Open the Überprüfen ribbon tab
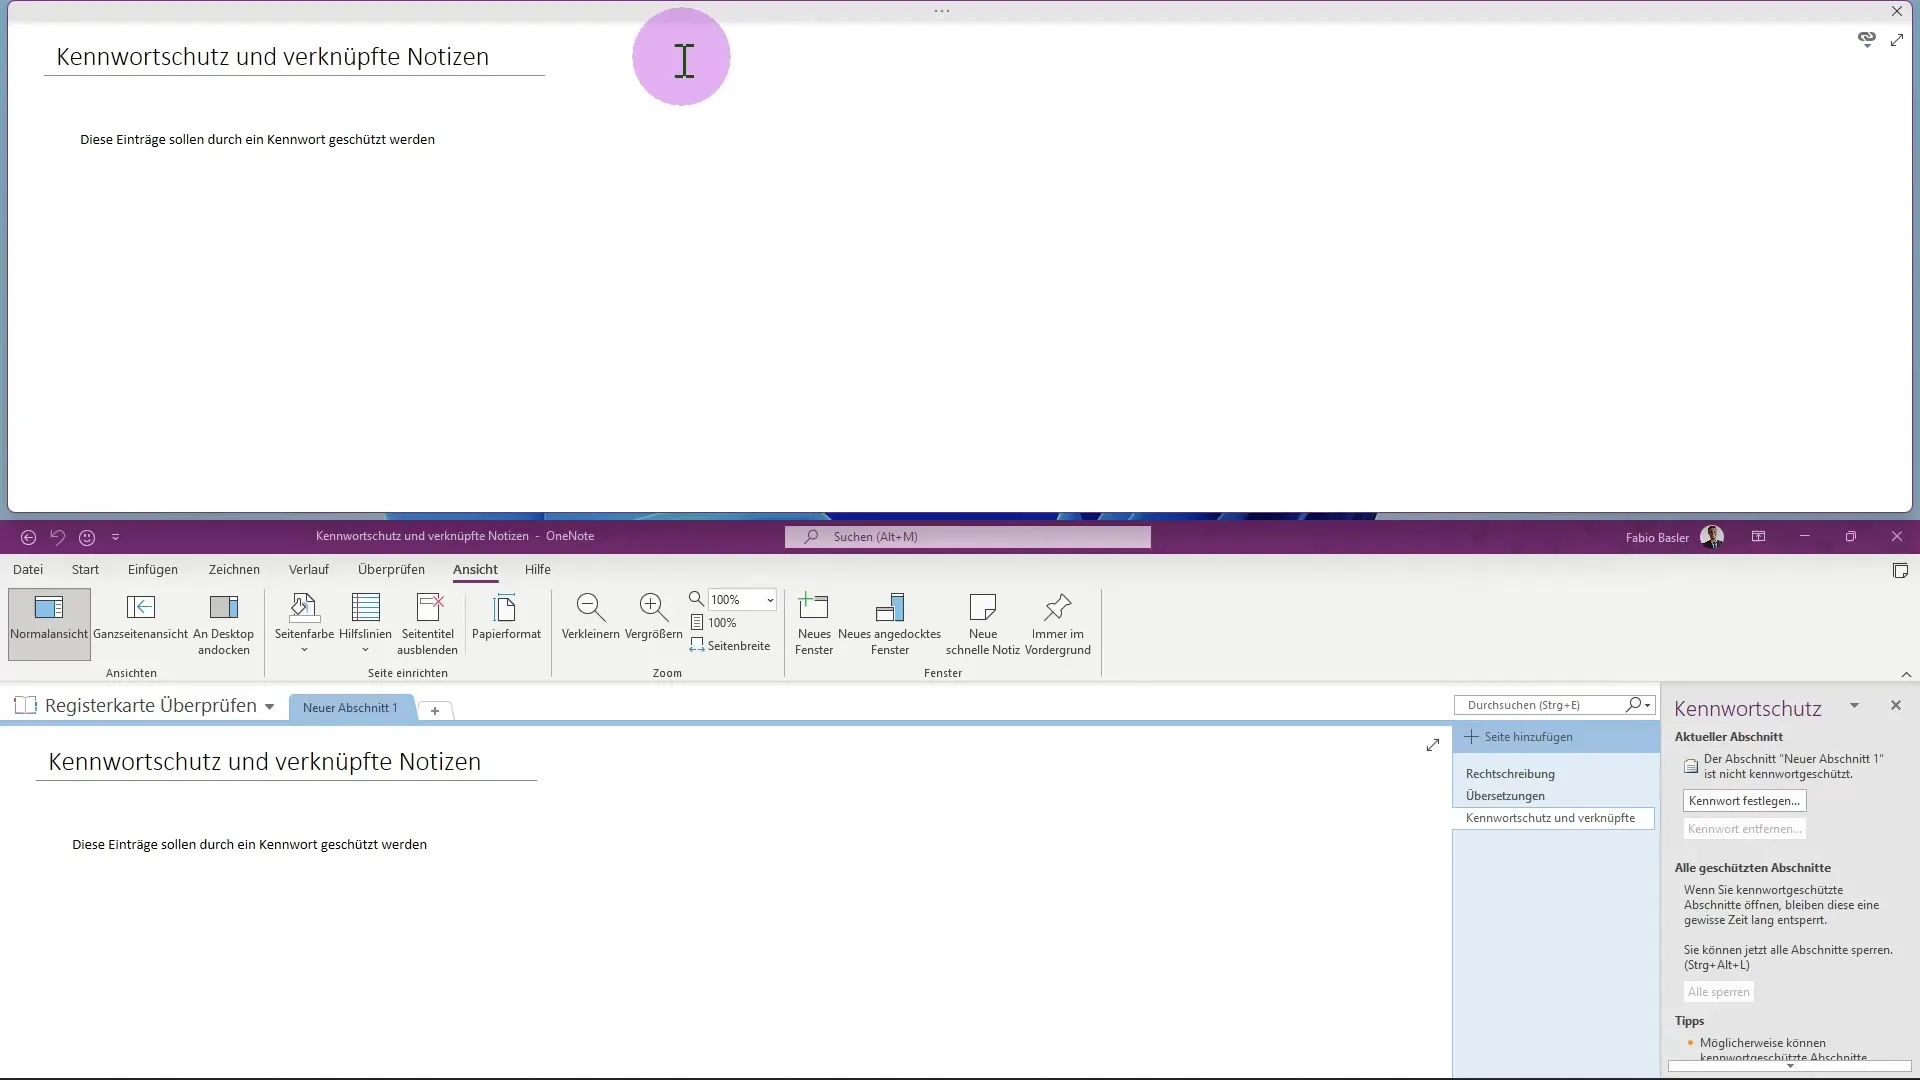The image size is (1920, 1080). (391, 570)
